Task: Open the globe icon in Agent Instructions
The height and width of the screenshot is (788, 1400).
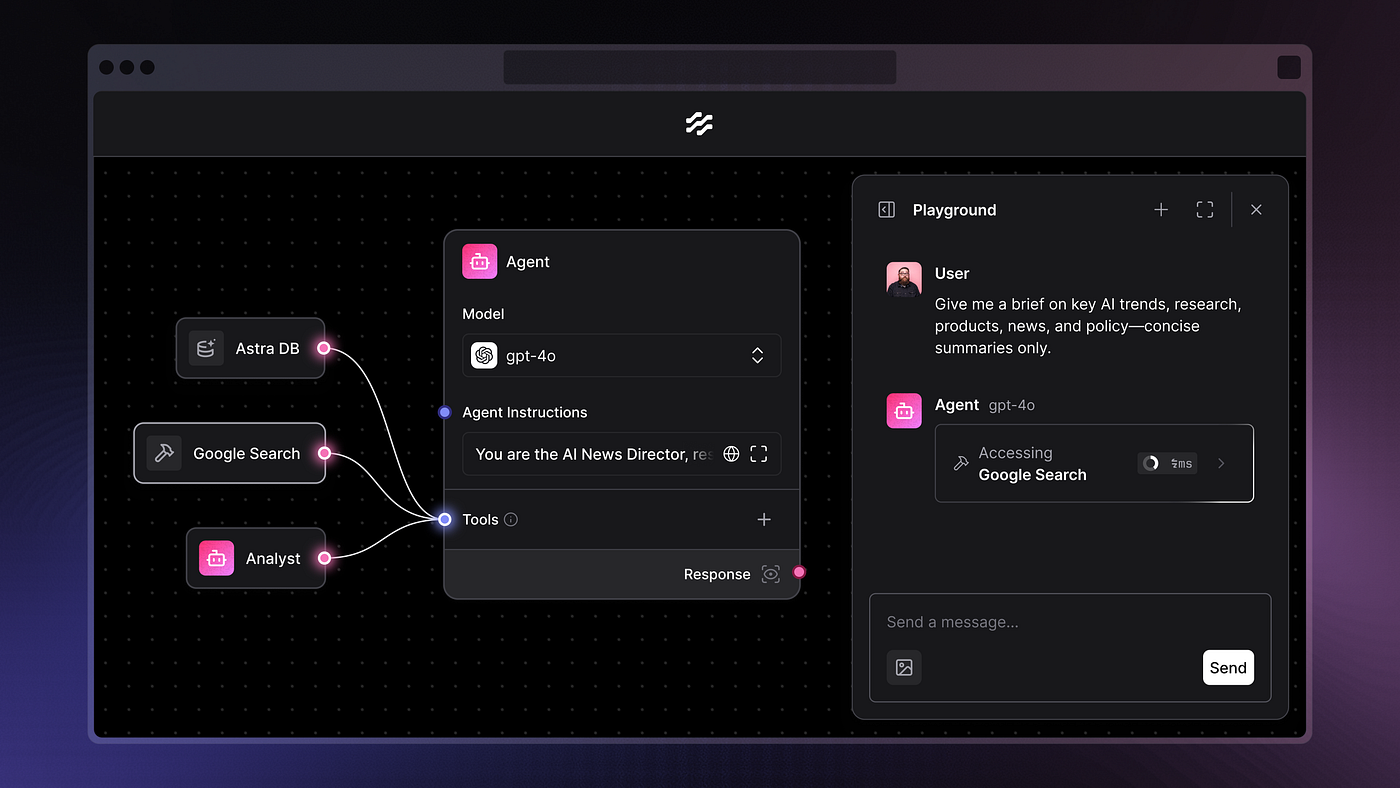Action: [731, 454]
